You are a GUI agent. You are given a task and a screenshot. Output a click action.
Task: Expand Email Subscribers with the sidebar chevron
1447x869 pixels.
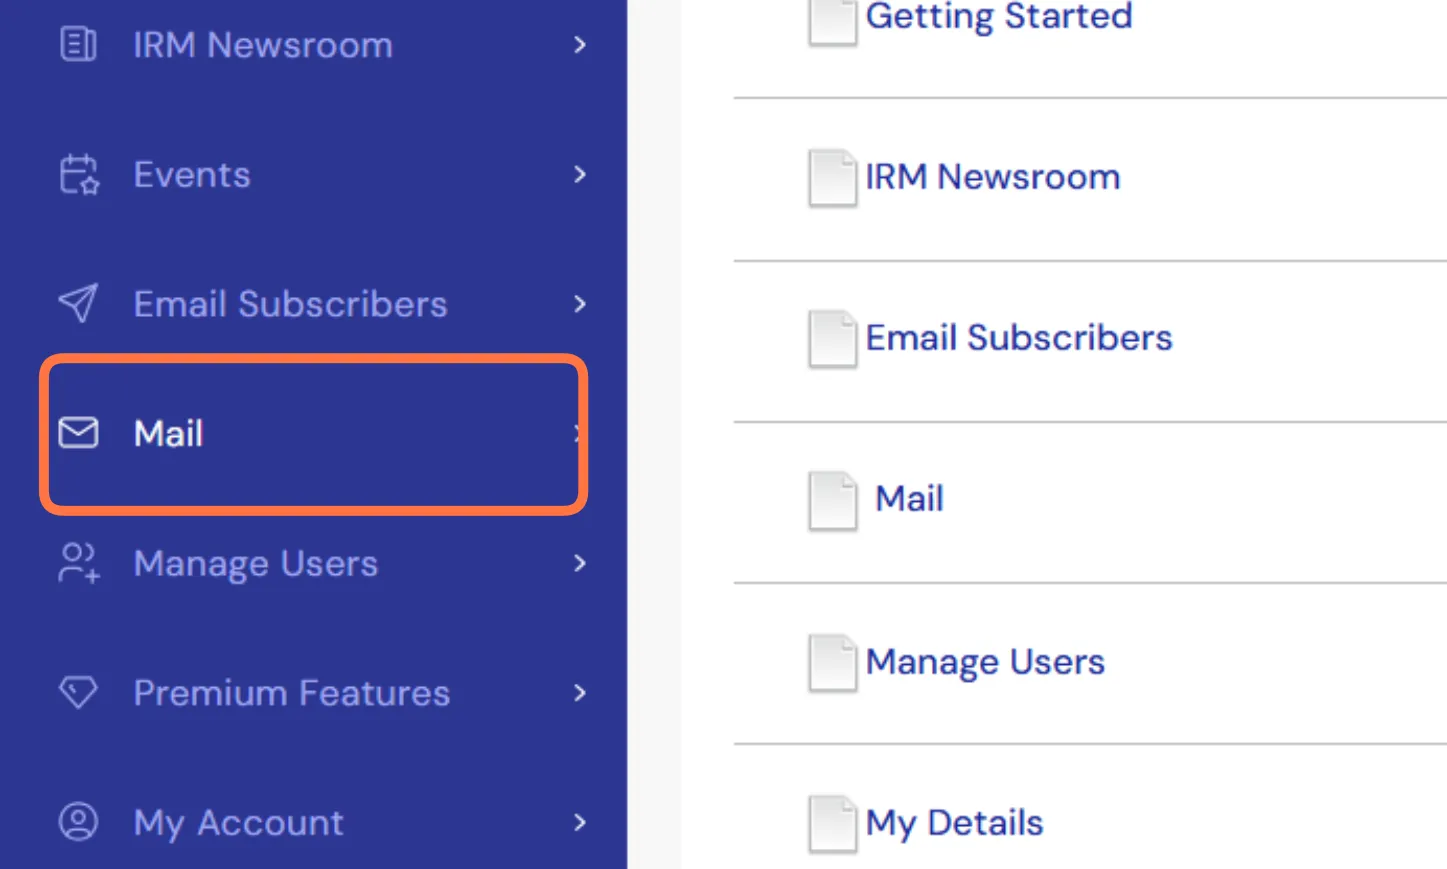[x=580, y=304]
